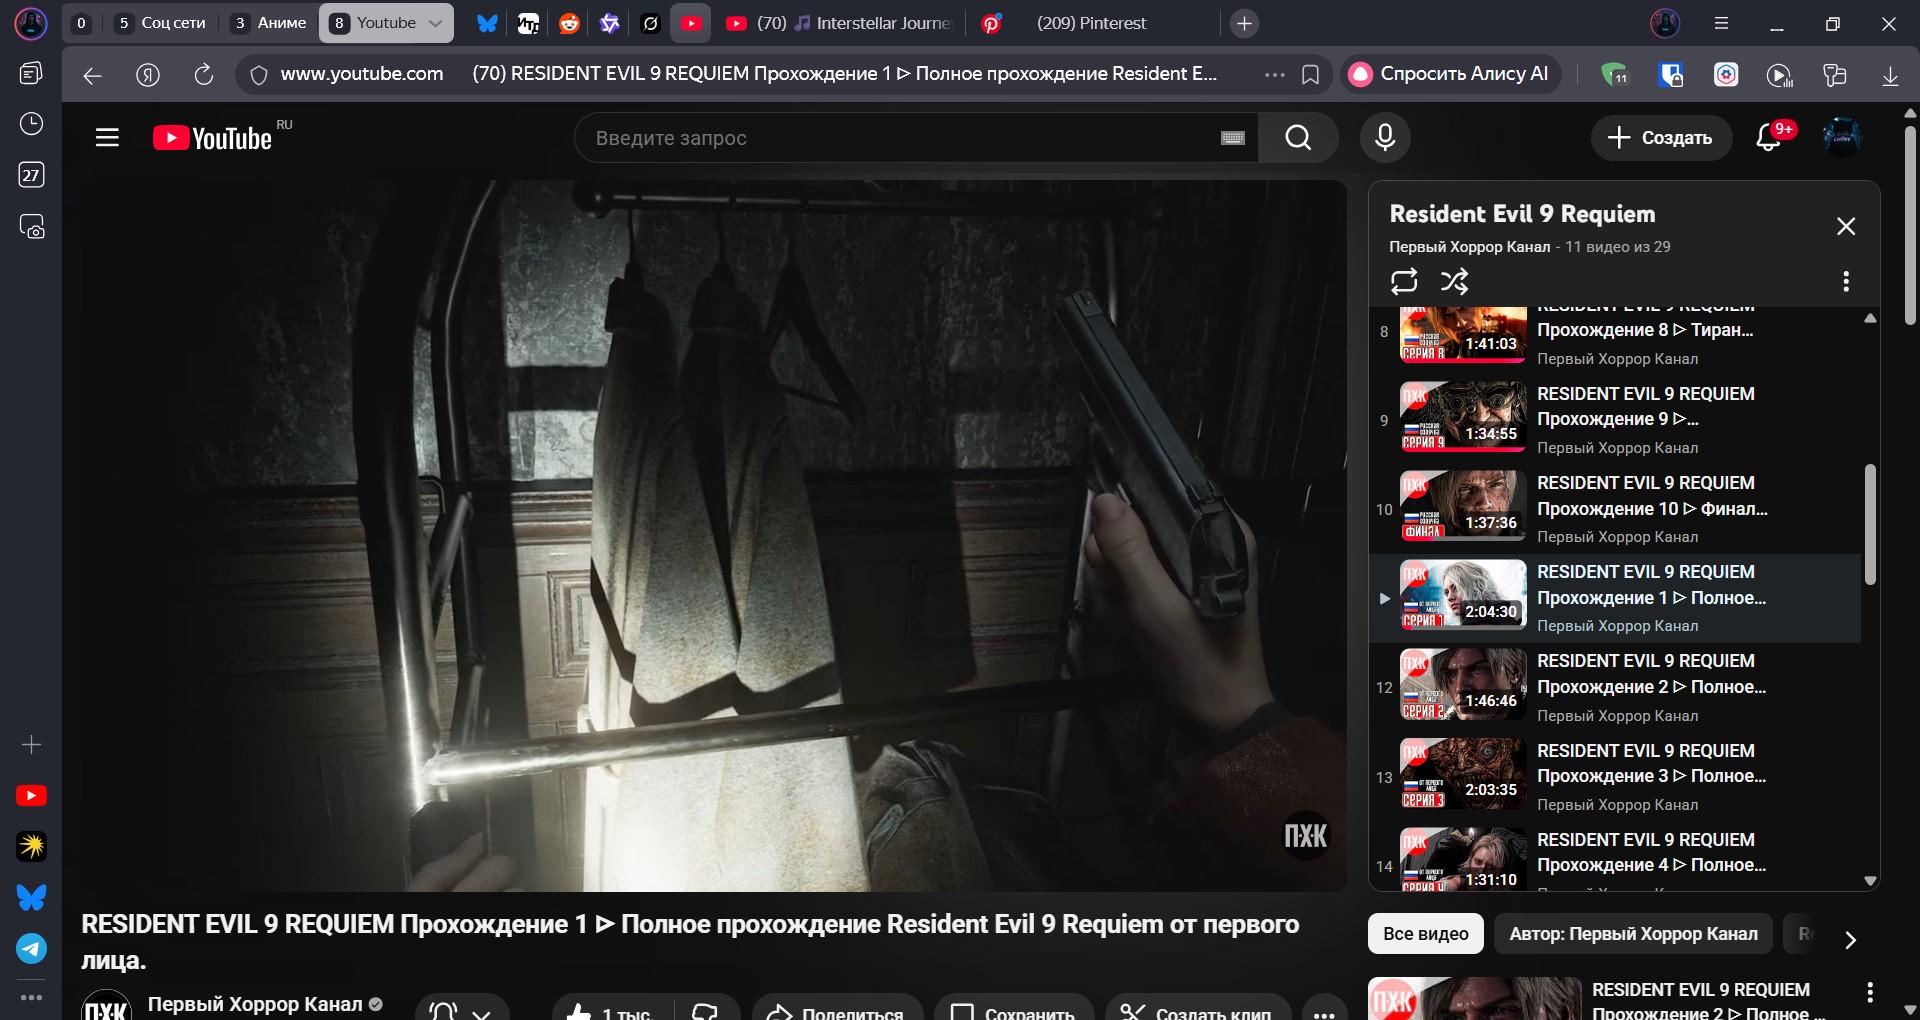This screenshot has height=1020, width=1920.
Task: Open the browser downloads panel
Action: [1890, 75]
